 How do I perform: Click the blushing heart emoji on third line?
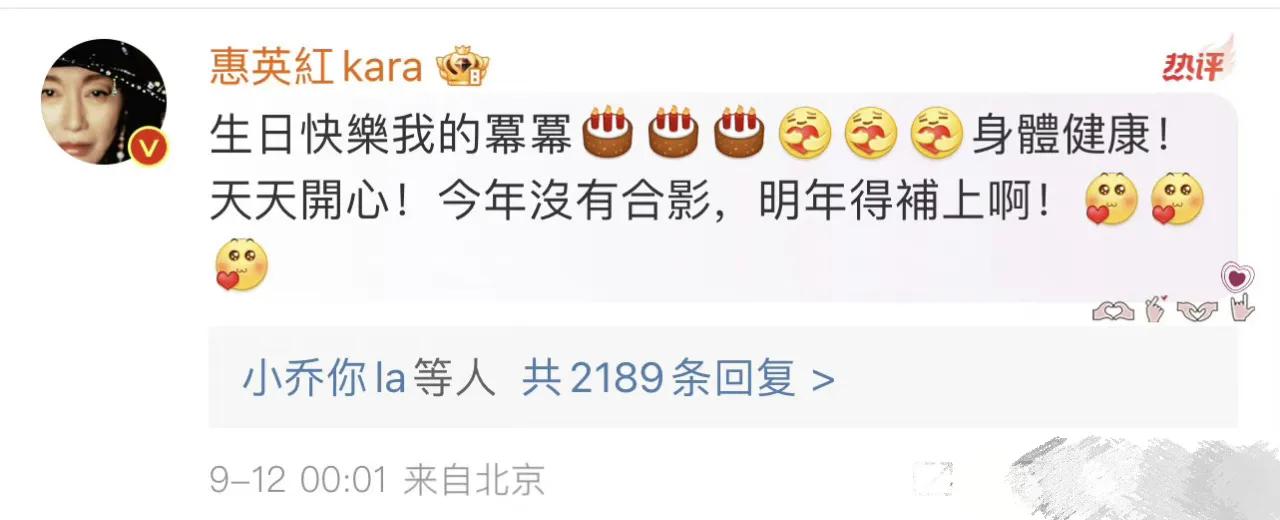click(x=241, y=265)
